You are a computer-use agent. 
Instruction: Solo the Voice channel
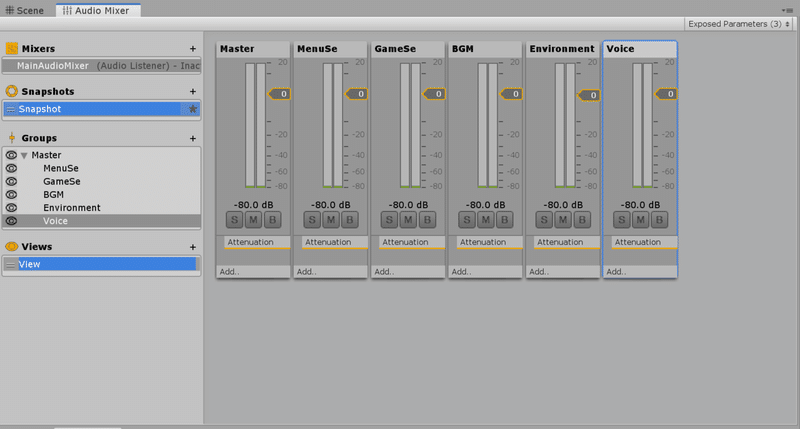coord(621,220)
